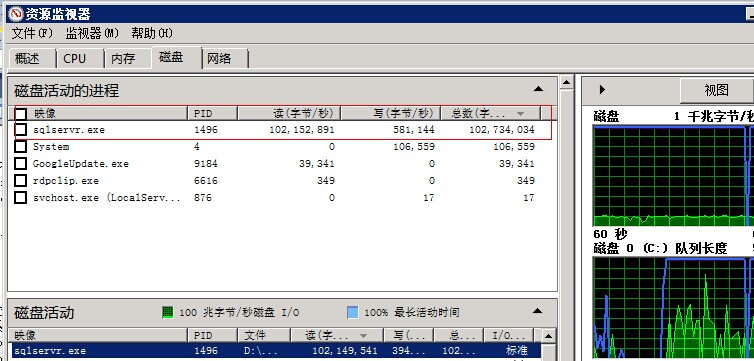Collapse the 磁盘活动 section
Image resolution: width=754 pixels, height=361 pixels.
pyautogui.click(x=538, y=311)
